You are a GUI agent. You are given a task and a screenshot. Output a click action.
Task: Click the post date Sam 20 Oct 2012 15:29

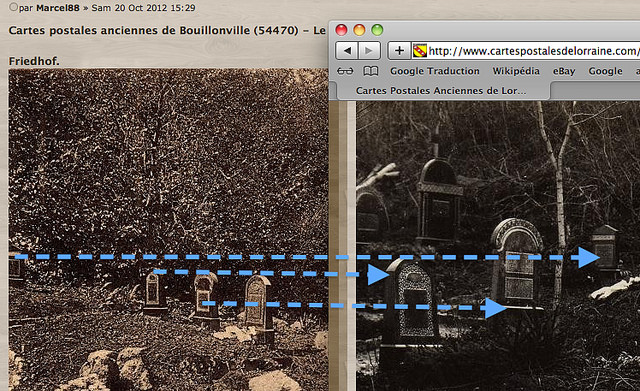click(x=143, y=8)
